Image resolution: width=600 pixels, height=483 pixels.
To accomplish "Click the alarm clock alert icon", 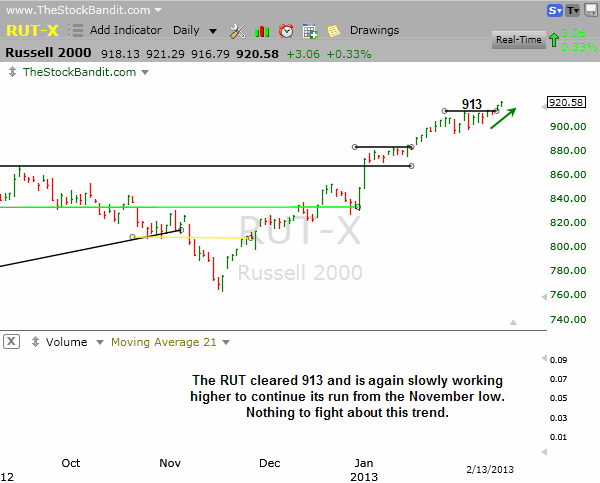I will 286,30.
